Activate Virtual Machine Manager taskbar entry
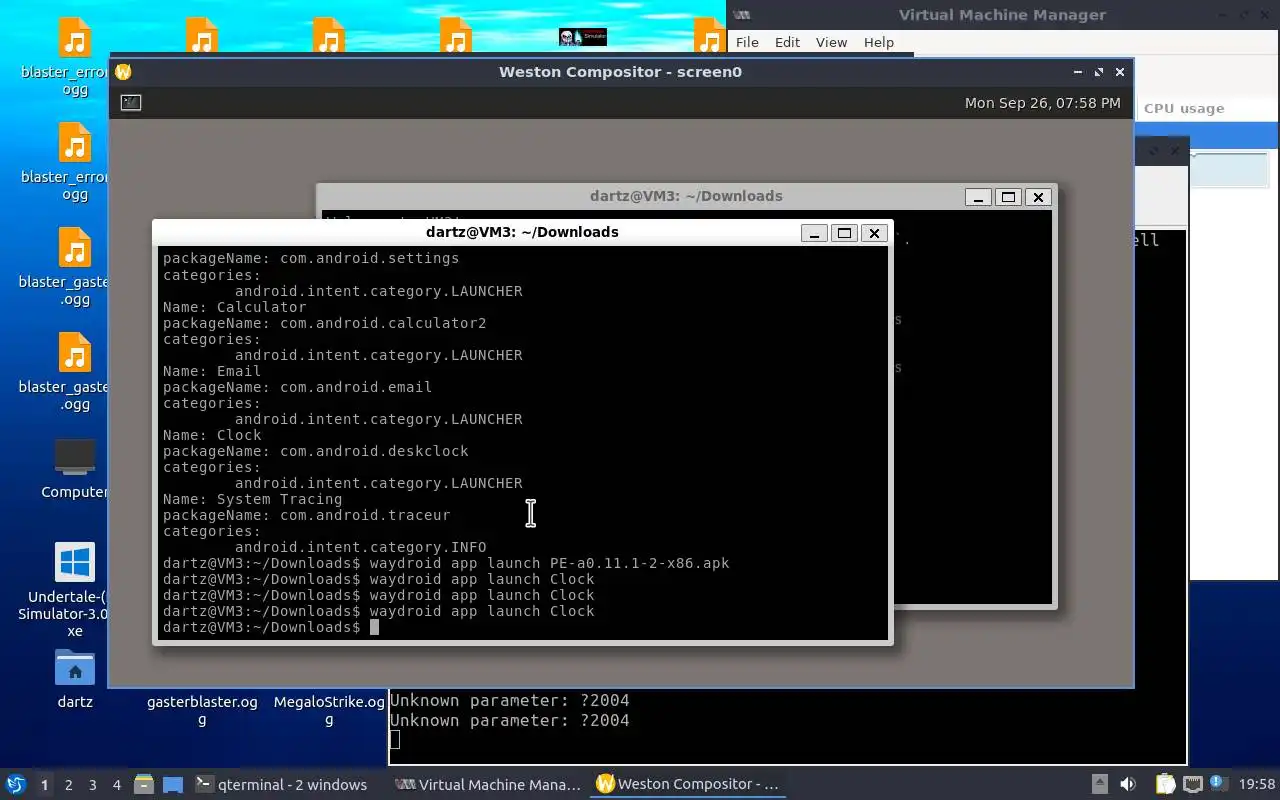This screenshot has height=800, width=1280. tap(488, 785)
